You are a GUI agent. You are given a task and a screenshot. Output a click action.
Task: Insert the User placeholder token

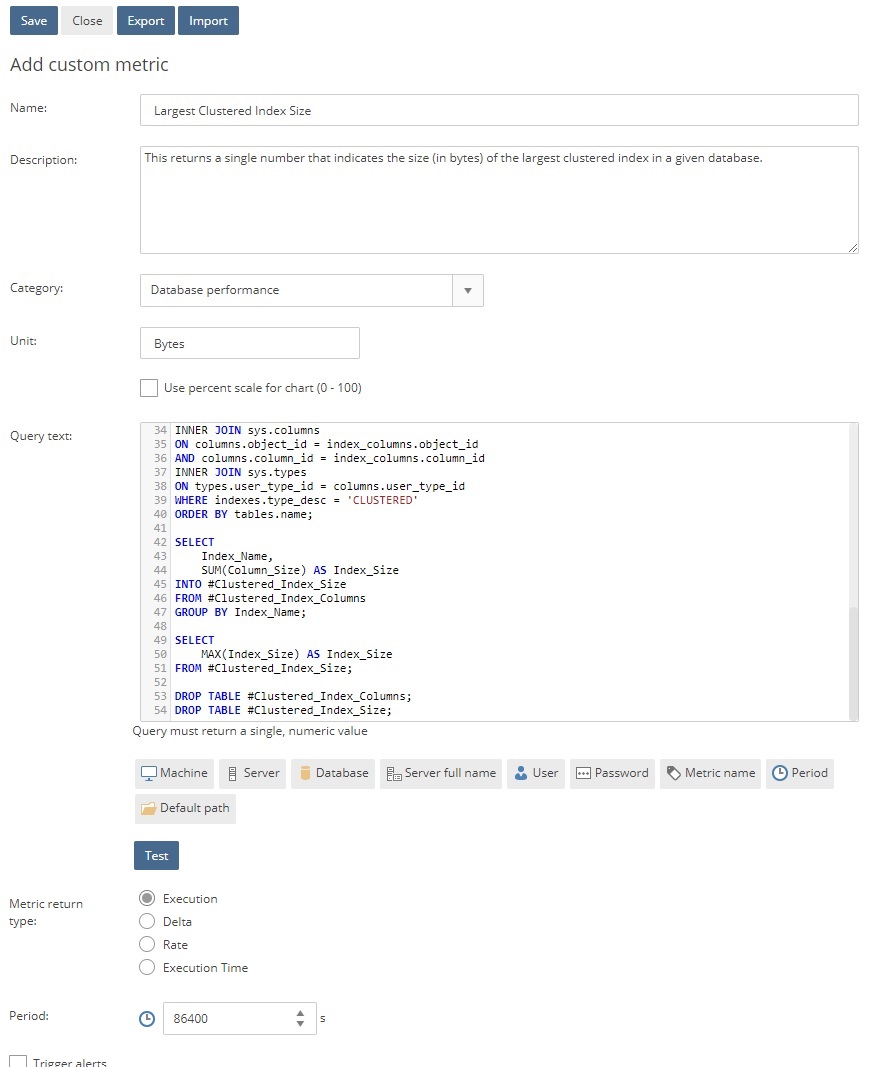(535, 773)
